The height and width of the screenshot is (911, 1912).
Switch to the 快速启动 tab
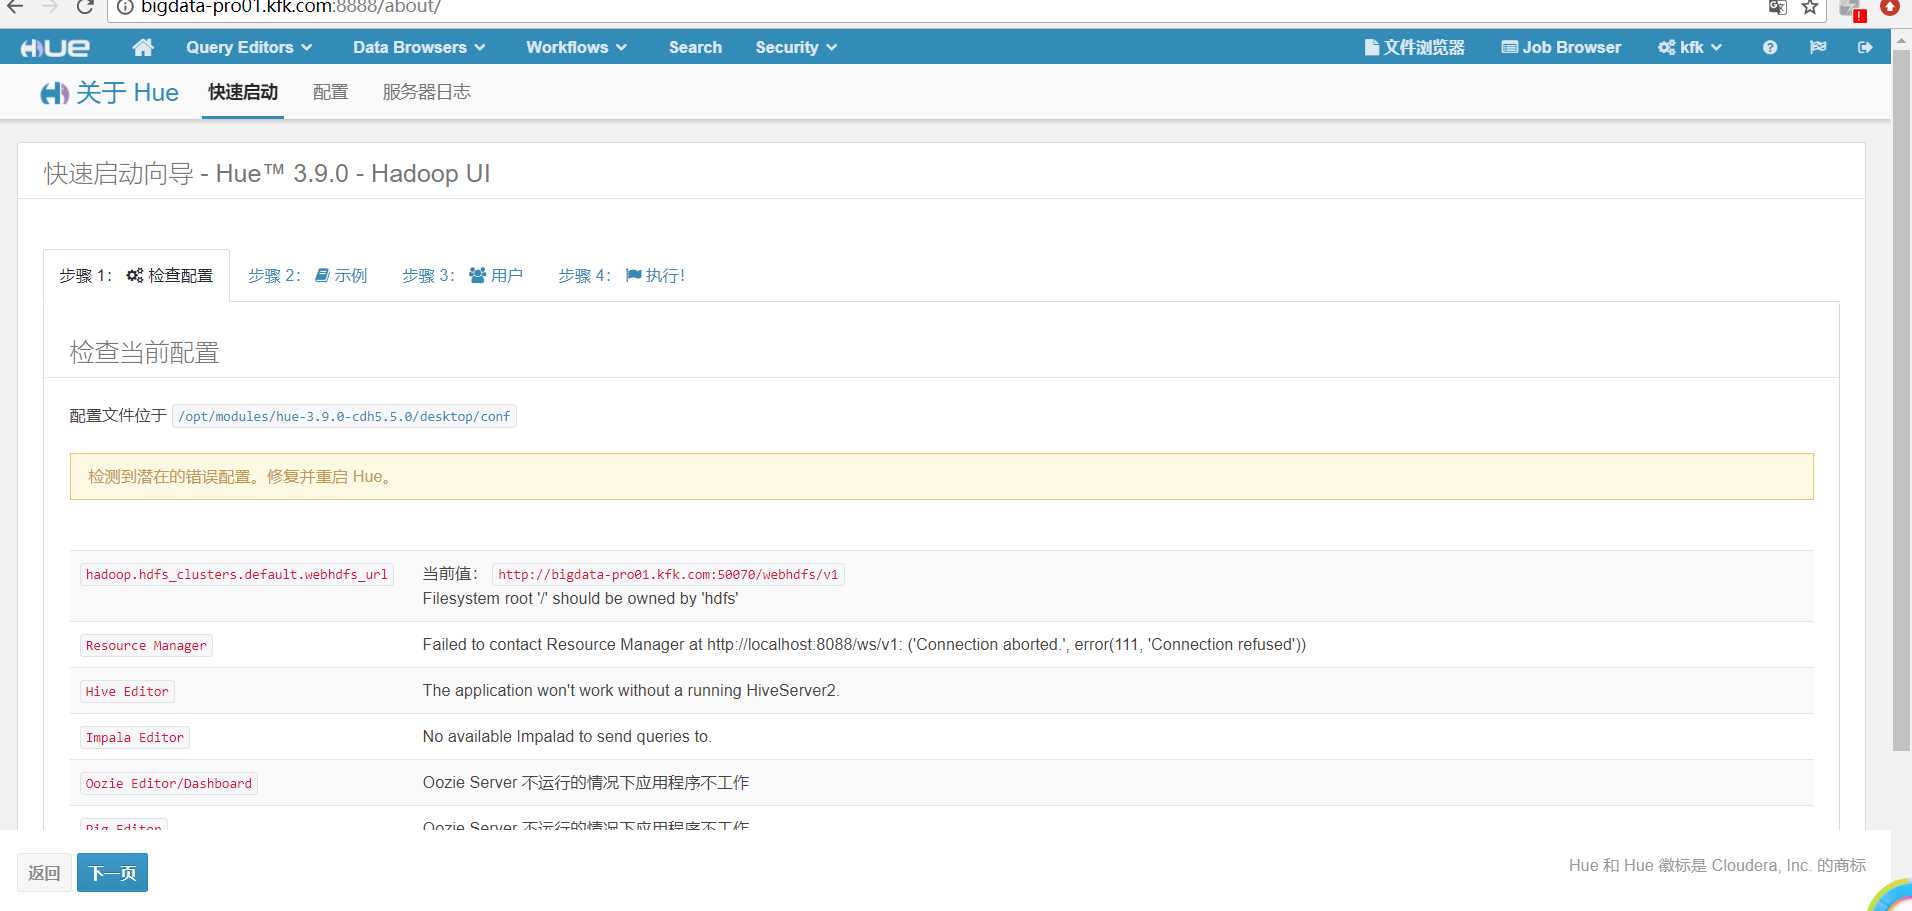click(243, 92)
